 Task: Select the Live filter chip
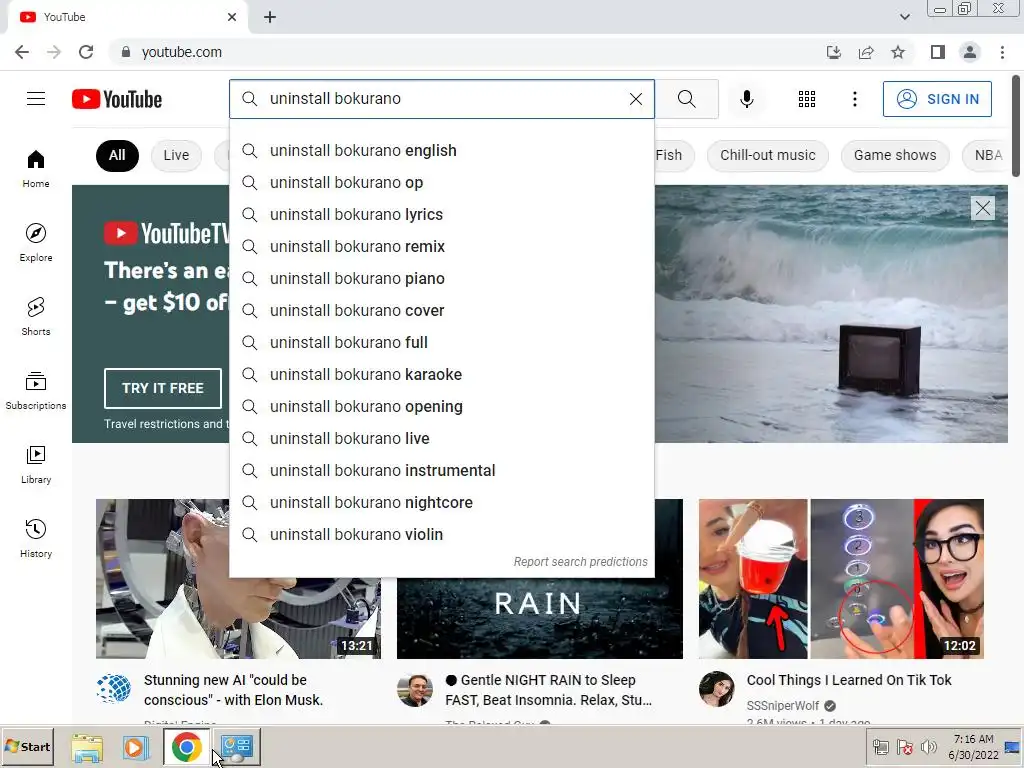(176, 155)
